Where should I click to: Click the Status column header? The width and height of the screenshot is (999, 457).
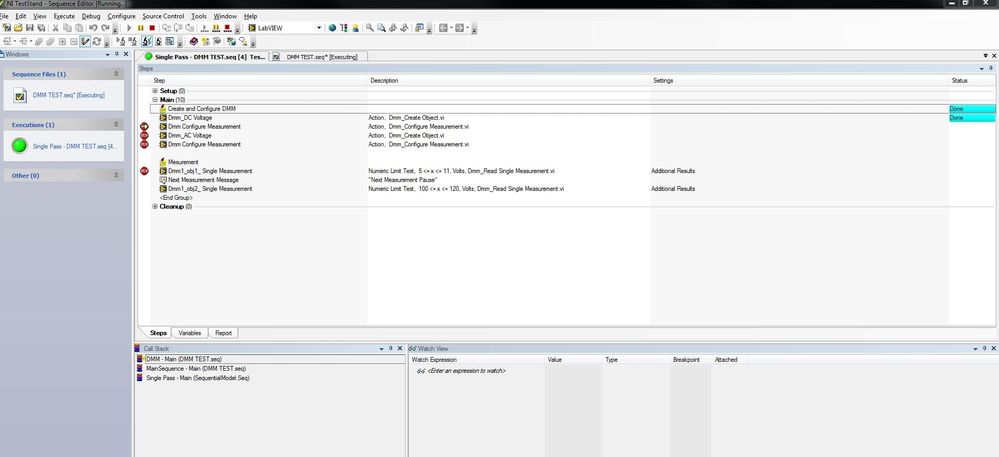pos(959,81)
